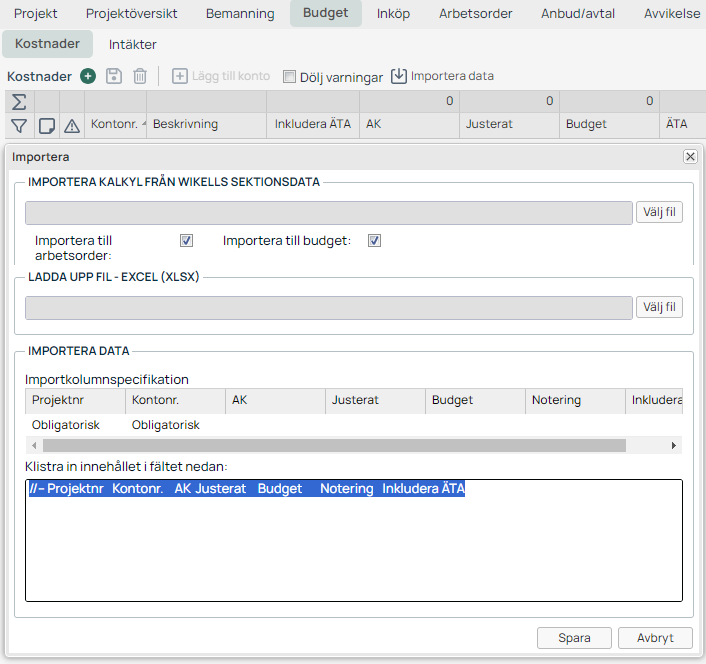Screen dimensions: 706x664
Task: Open the Avvikelse tab
Action: coord(672,14)
